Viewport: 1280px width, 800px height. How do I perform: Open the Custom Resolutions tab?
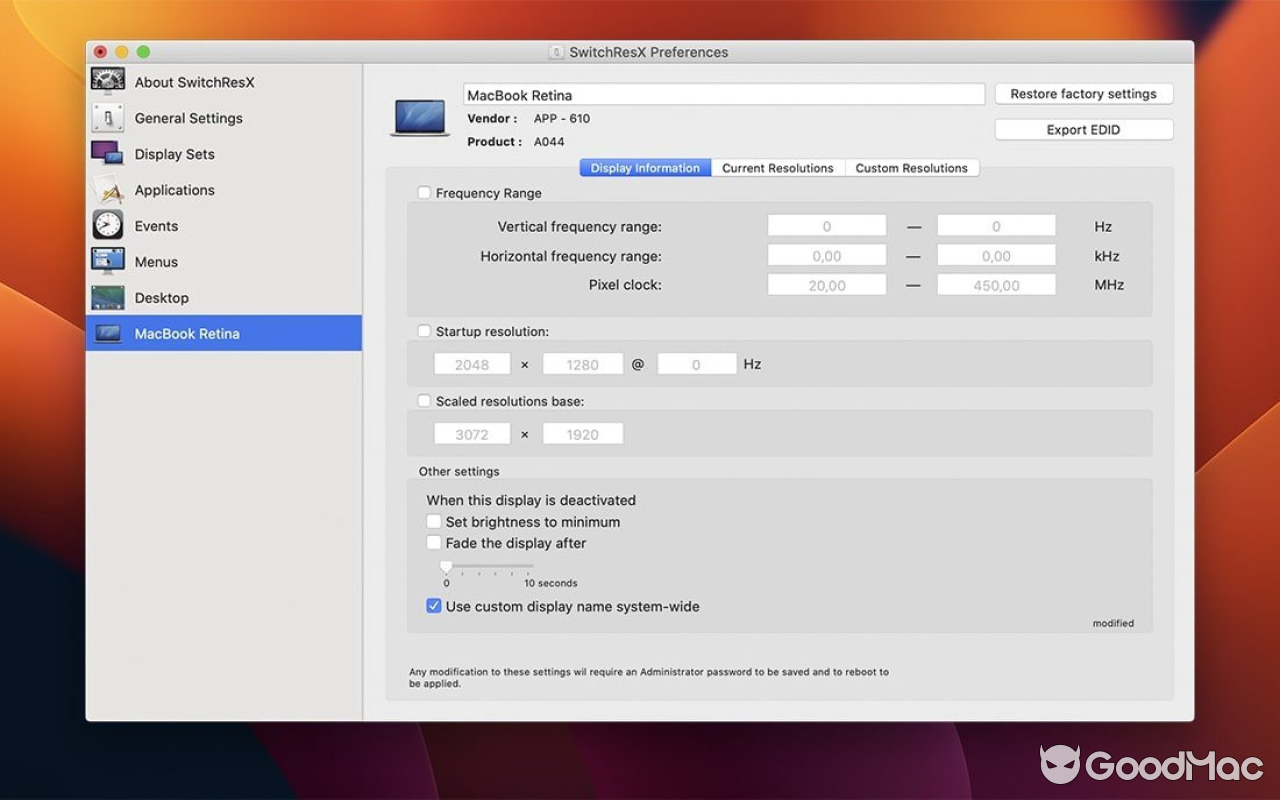[911, 167]
